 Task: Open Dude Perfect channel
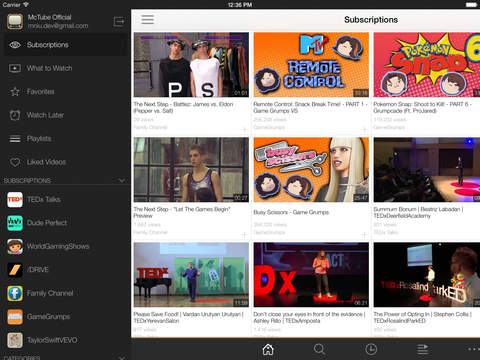65,223
